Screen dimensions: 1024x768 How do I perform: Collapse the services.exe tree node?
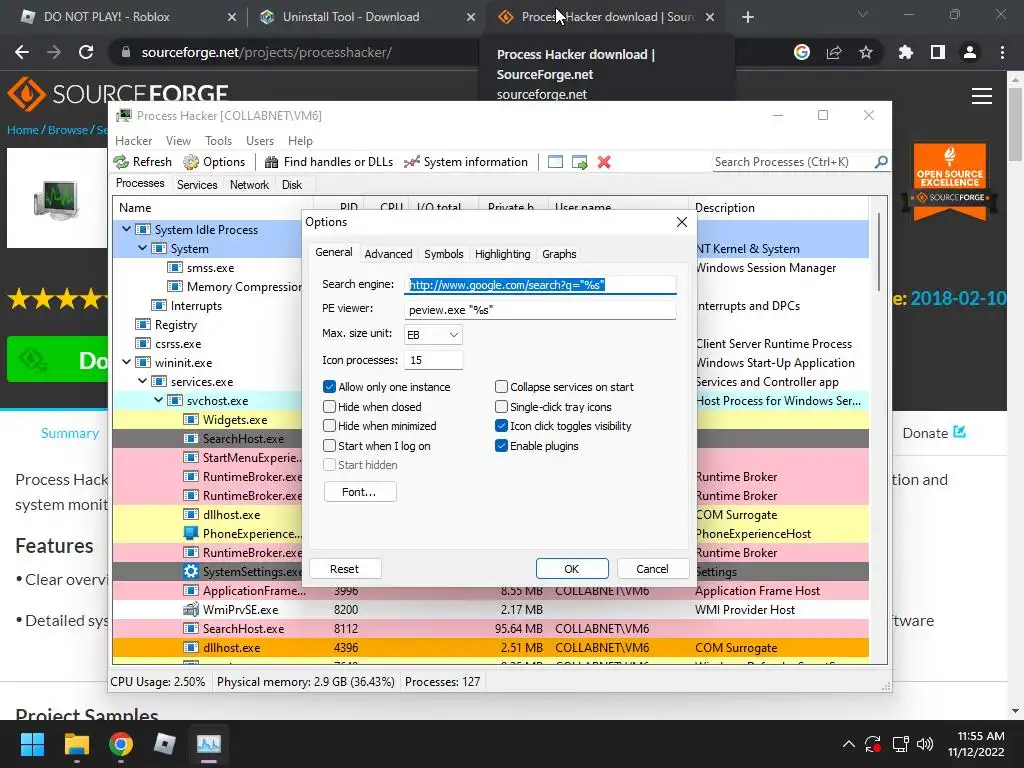(142, 381)
